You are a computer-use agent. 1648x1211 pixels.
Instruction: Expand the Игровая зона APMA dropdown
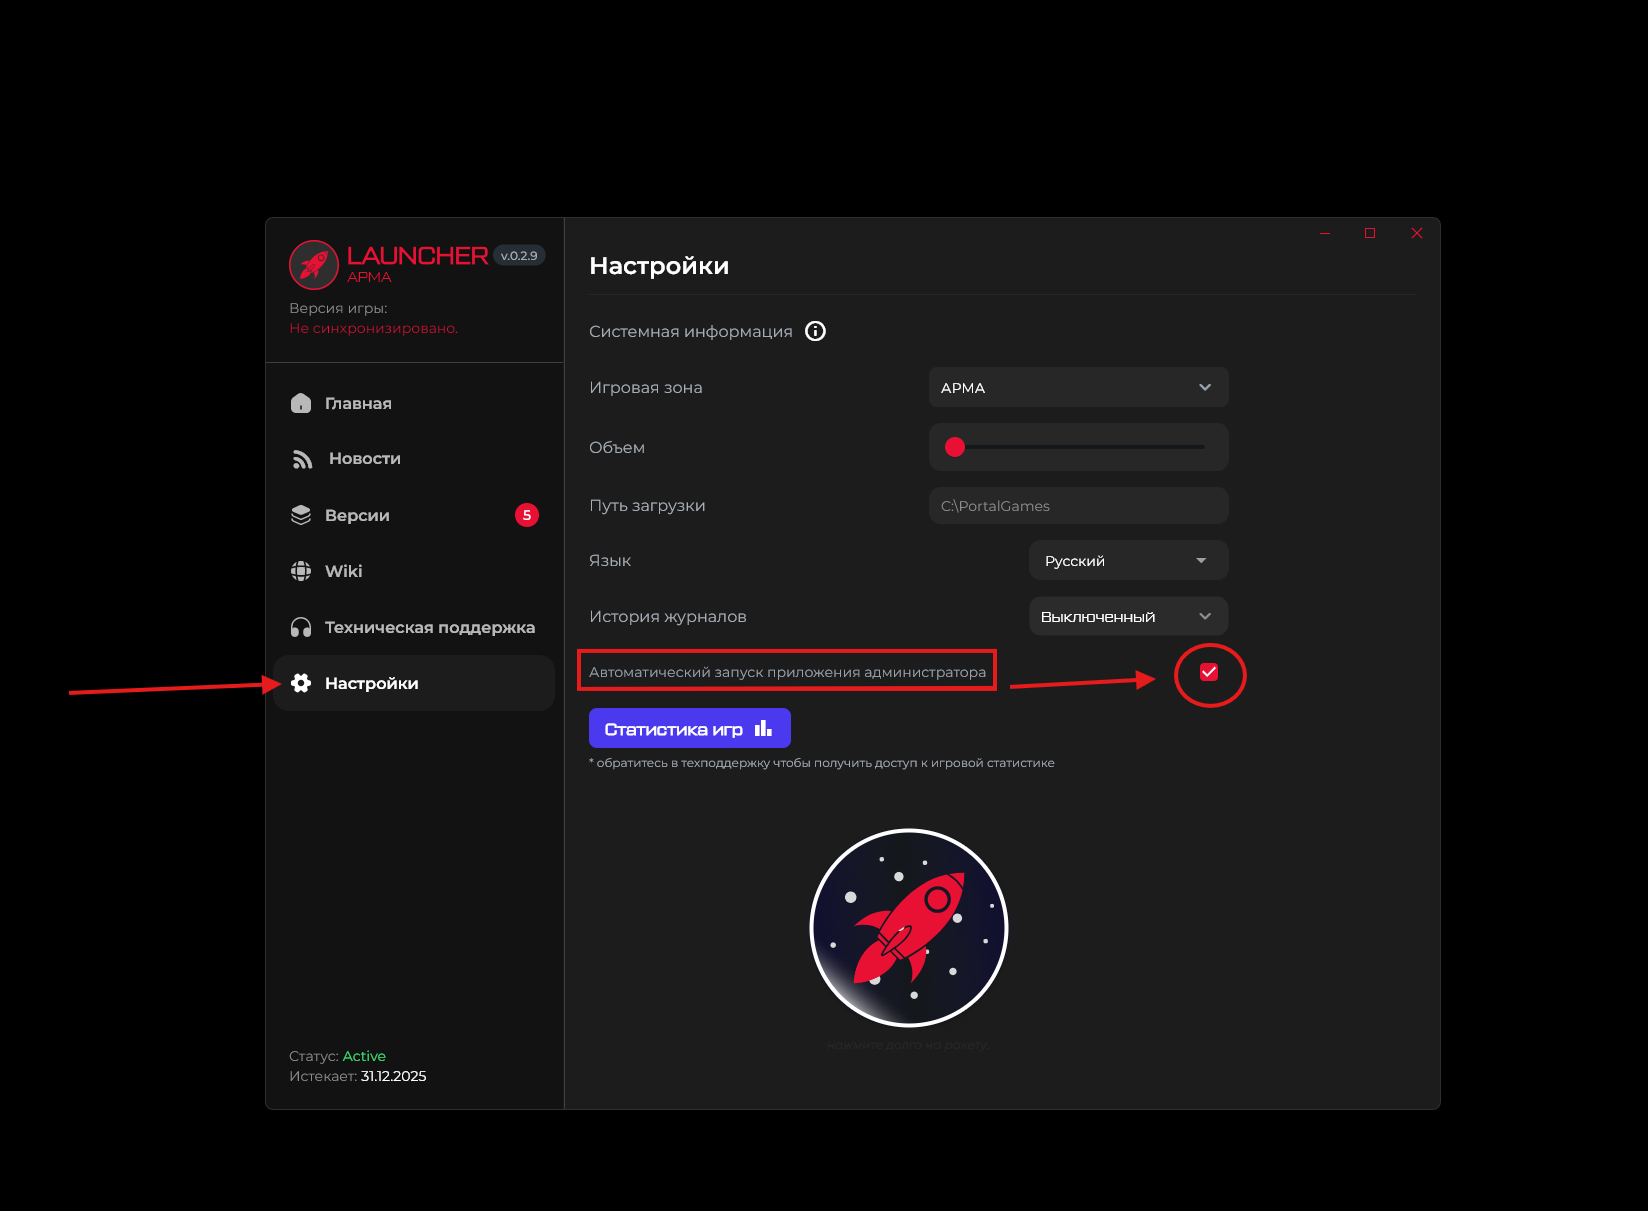1078,387
